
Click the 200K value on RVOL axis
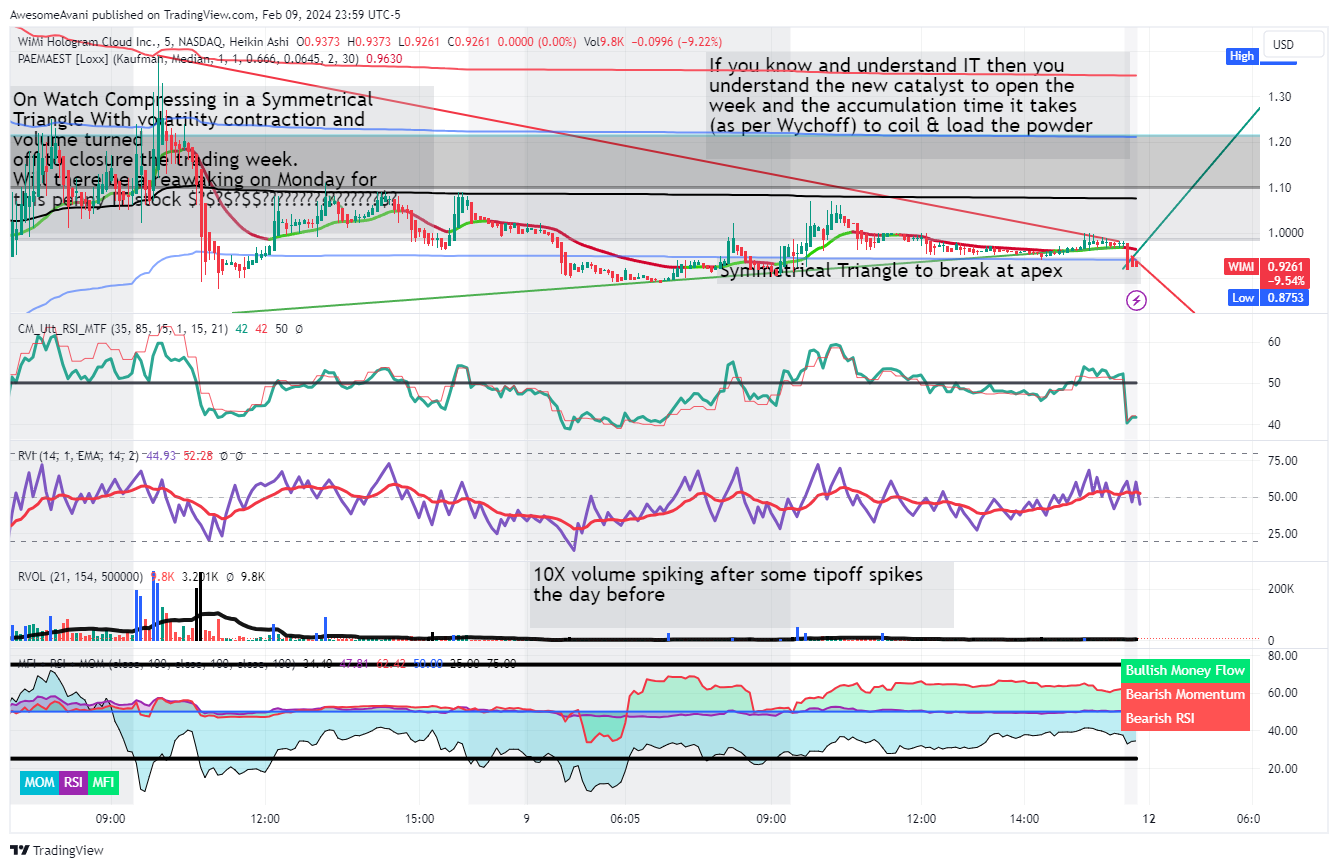(x=1283, y=589)
